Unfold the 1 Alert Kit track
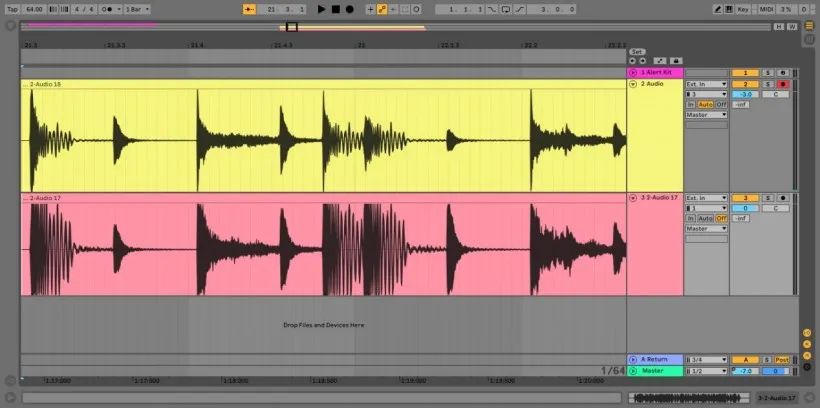Screen dimensions: 820x408 (633, 73)
